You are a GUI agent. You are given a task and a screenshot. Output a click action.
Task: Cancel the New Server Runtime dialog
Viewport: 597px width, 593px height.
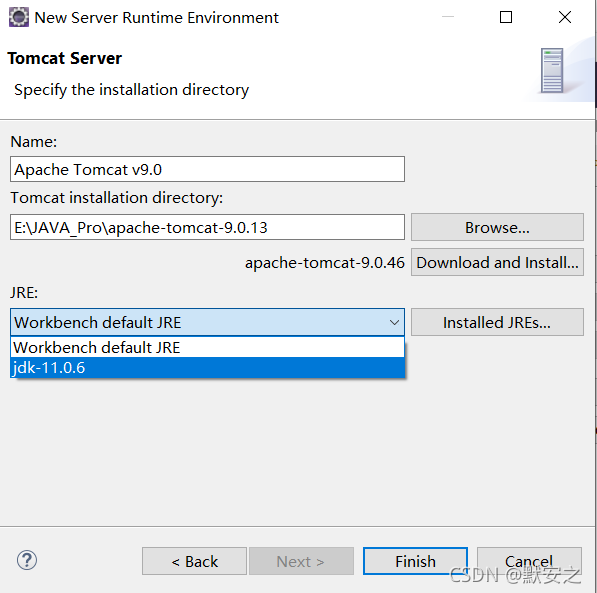[529, 561]
